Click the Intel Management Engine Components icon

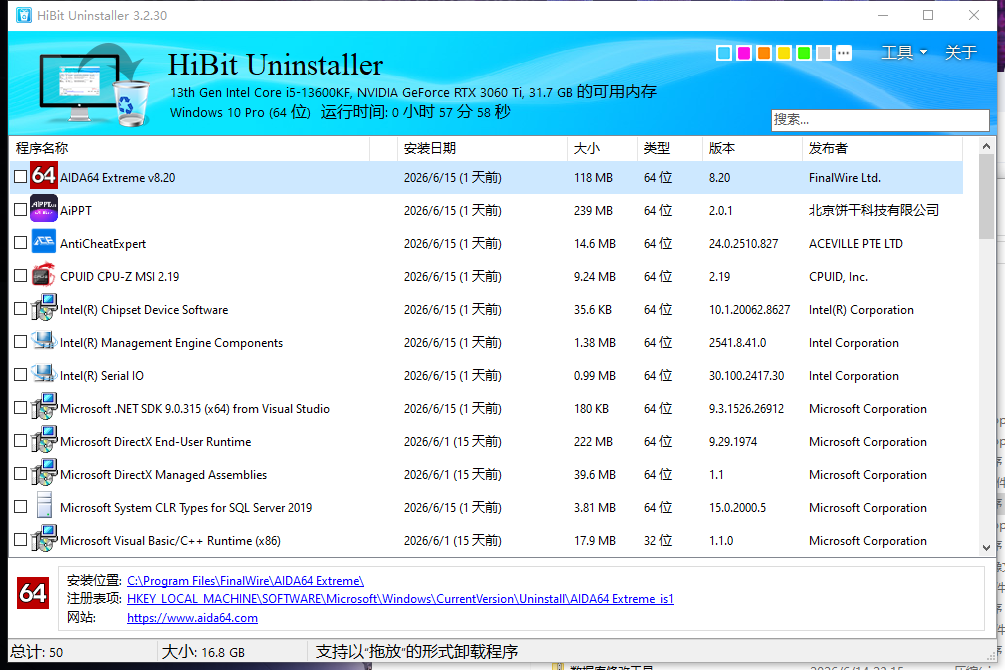[44, 342]
